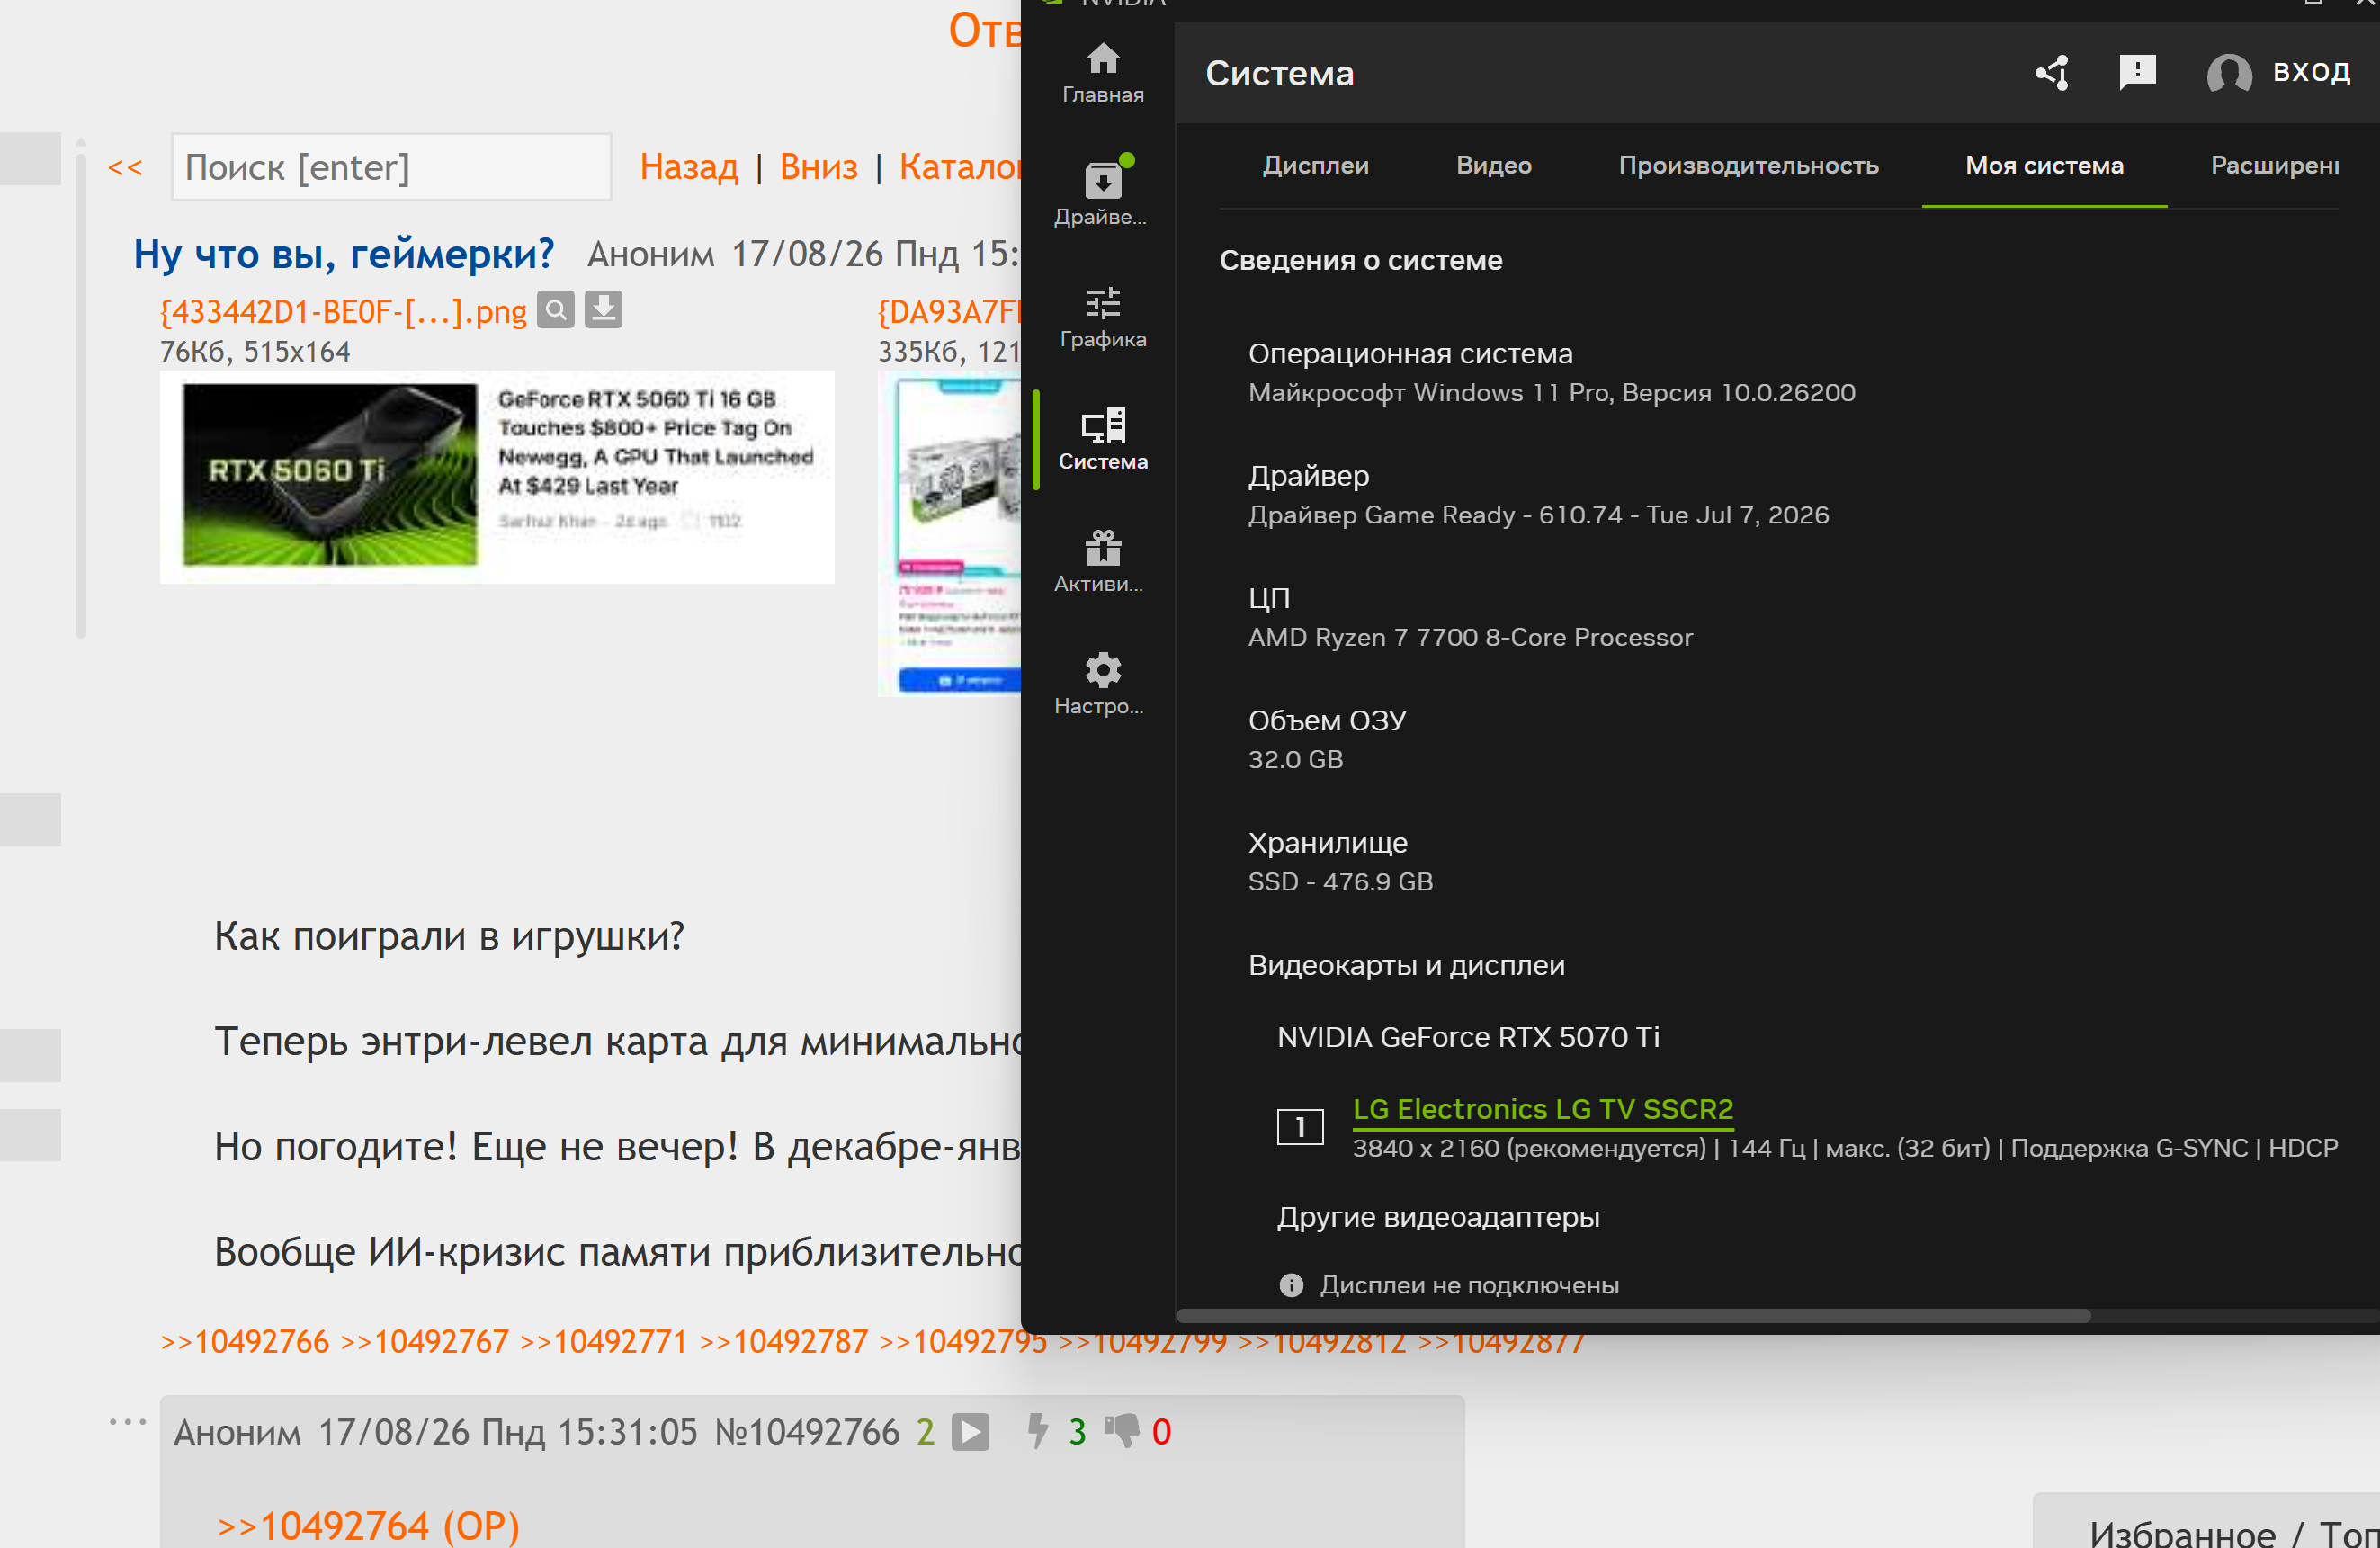
Task: Follow the >>10492767 reply link
Action: click(424, 1341)
